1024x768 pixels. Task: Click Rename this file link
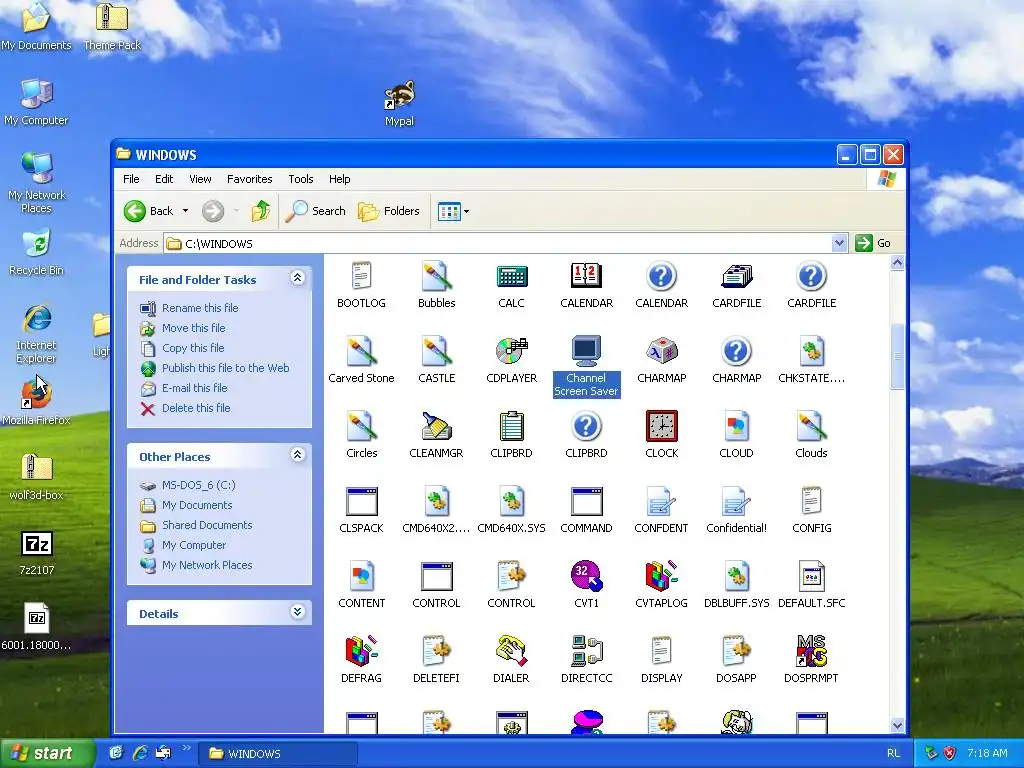point(200,308)
